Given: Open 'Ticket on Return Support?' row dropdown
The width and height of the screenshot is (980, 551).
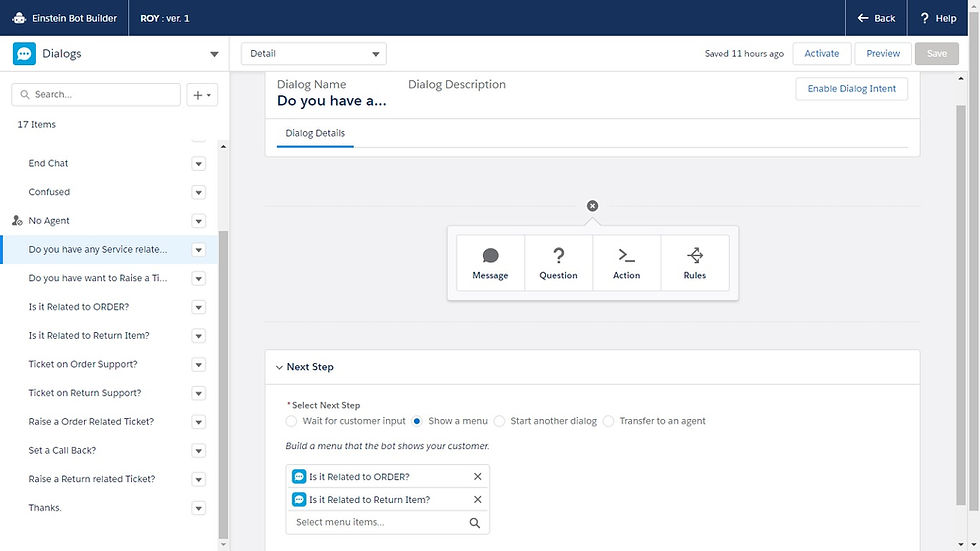Looking at the screenshot, I should (199, 394).
